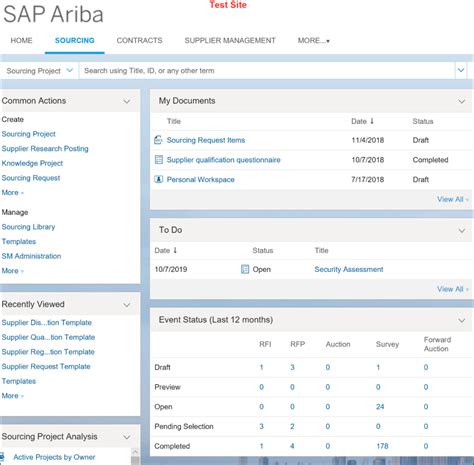Select the SOURCING tab

tap(75, 40)
